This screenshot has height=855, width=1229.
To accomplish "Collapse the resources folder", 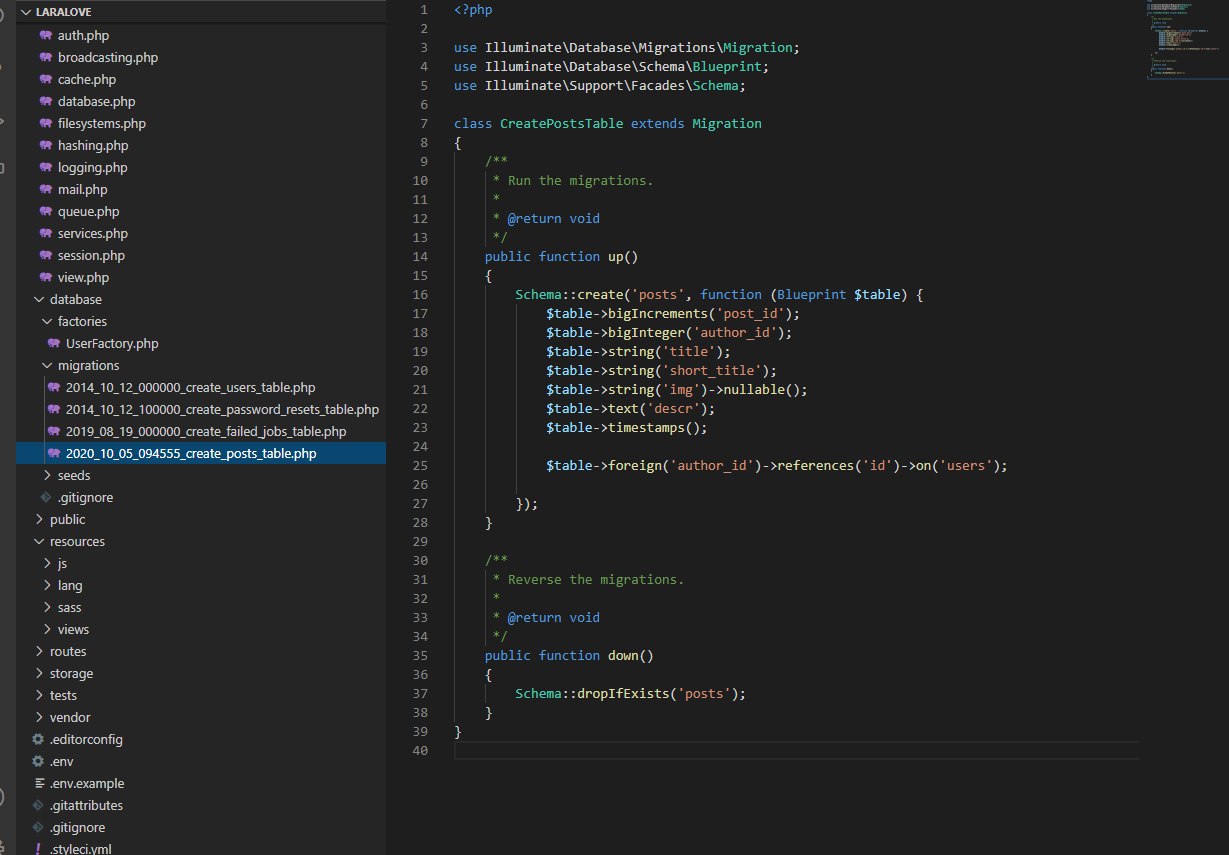I will 39,541.
